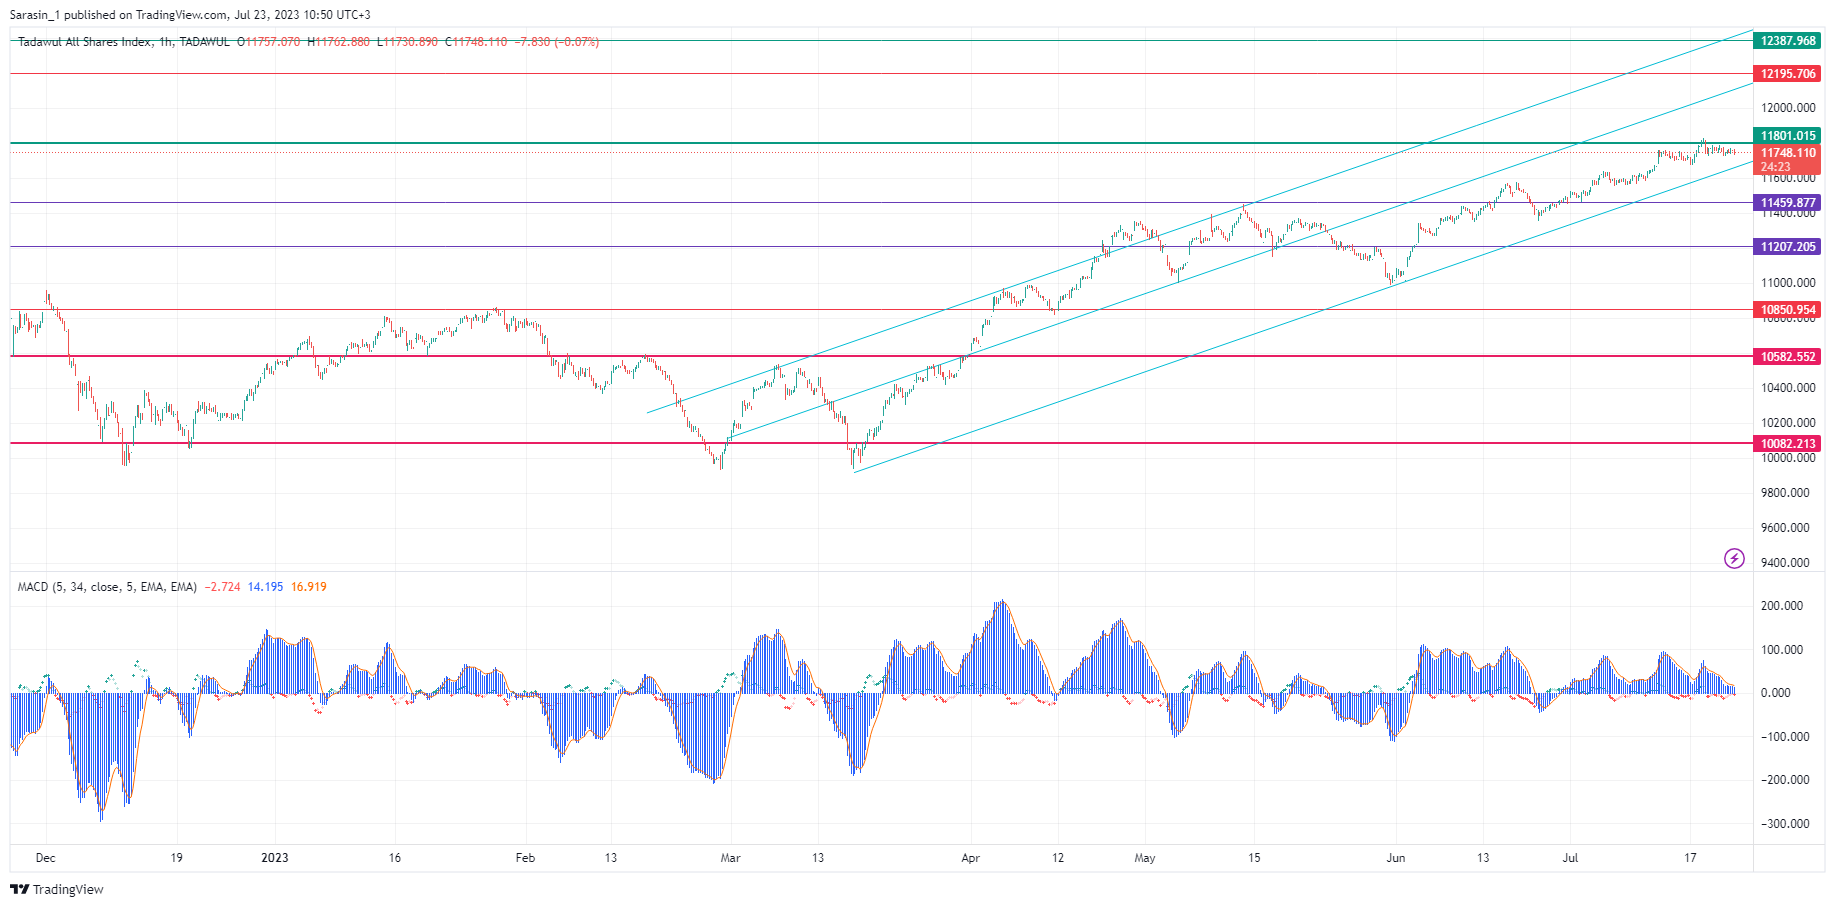The image size is (1835, 907).
Task: Click the TradingView logo at the bottom
Action: pyautogui.click(x=57, y=889)
